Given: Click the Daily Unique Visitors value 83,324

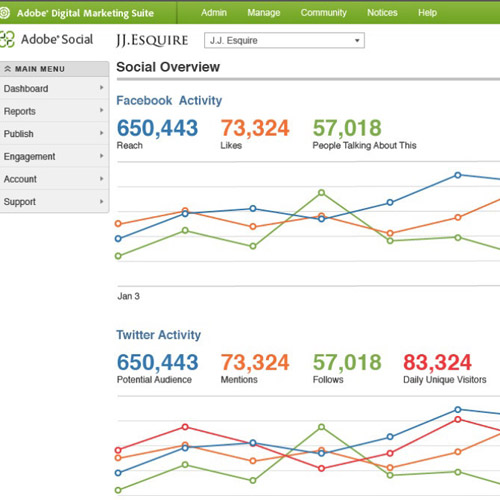Looking at the screenshot, I should [x=437, y=362].
